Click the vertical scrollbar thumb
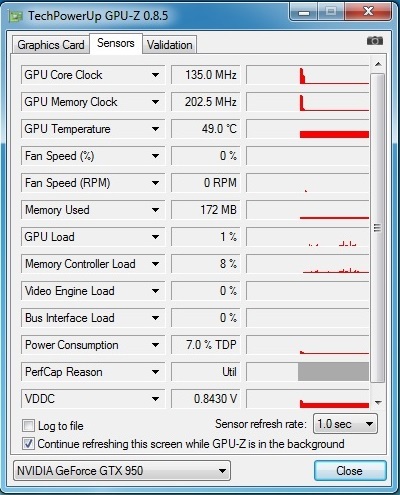The height and width of the screenshot is (495, 400). [377, 228]
